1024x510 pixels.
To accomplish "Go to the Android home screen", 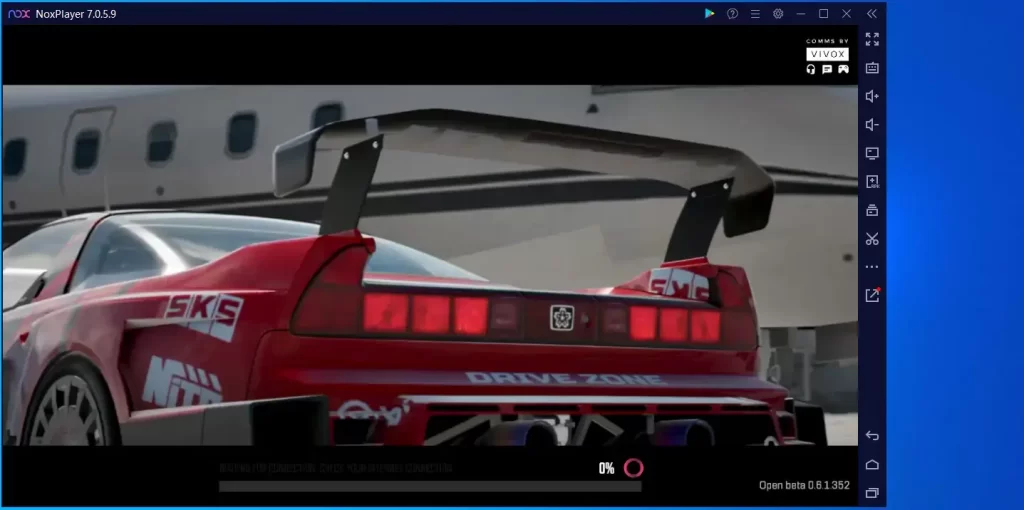I will [872, 464].
